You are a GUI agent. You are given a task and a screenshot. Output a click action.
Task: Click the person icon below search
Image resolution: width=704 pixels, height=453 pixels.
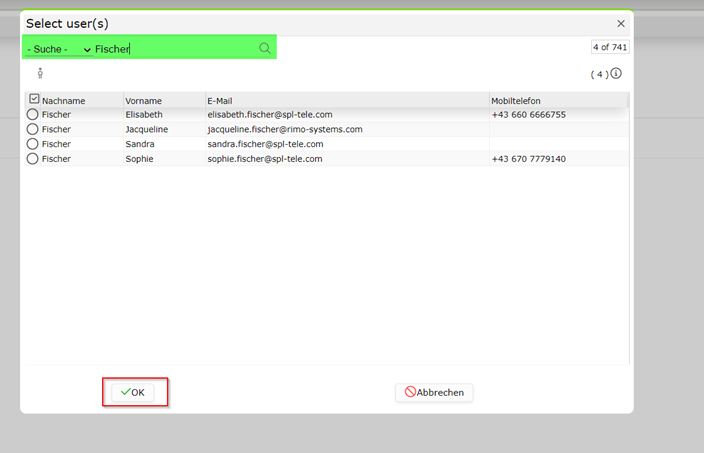[40, 73]
